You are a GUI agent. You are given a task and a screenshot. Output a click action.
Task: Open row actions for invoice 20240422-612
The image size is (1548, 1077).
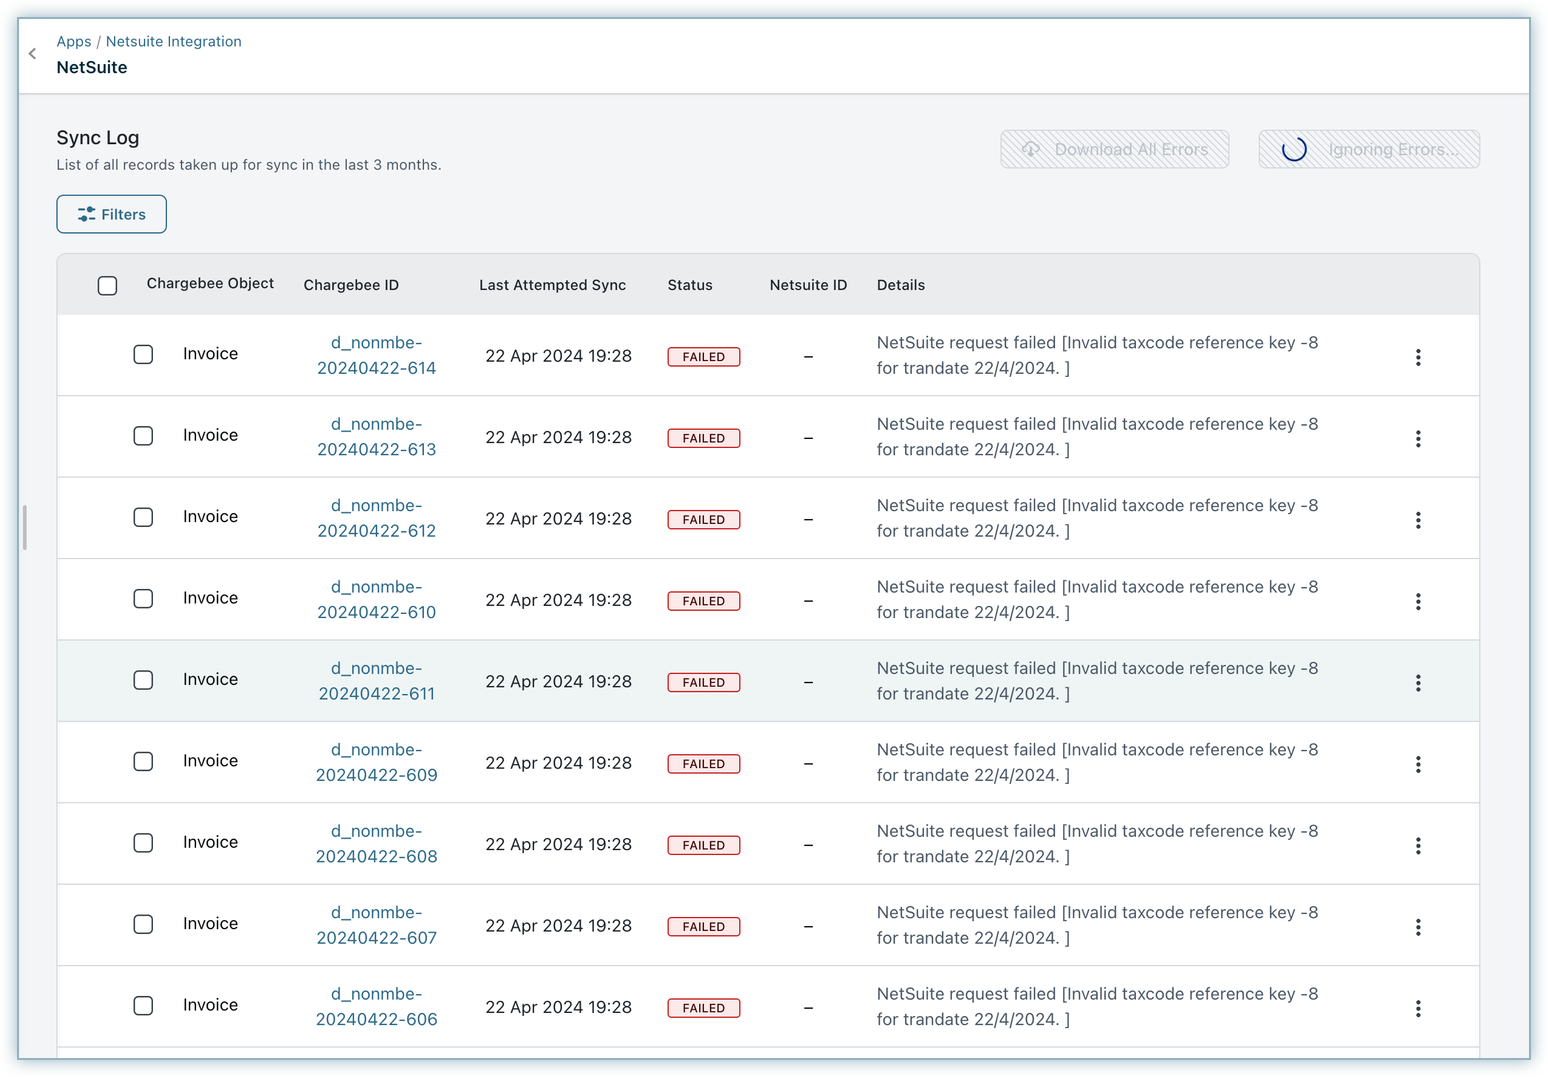[1417, 520]
